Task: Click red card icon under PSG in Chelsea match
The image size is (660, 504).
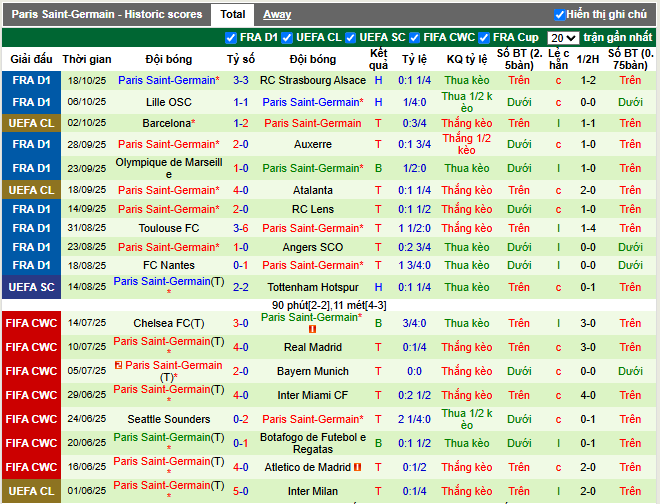Action: [x=313, y=328]
